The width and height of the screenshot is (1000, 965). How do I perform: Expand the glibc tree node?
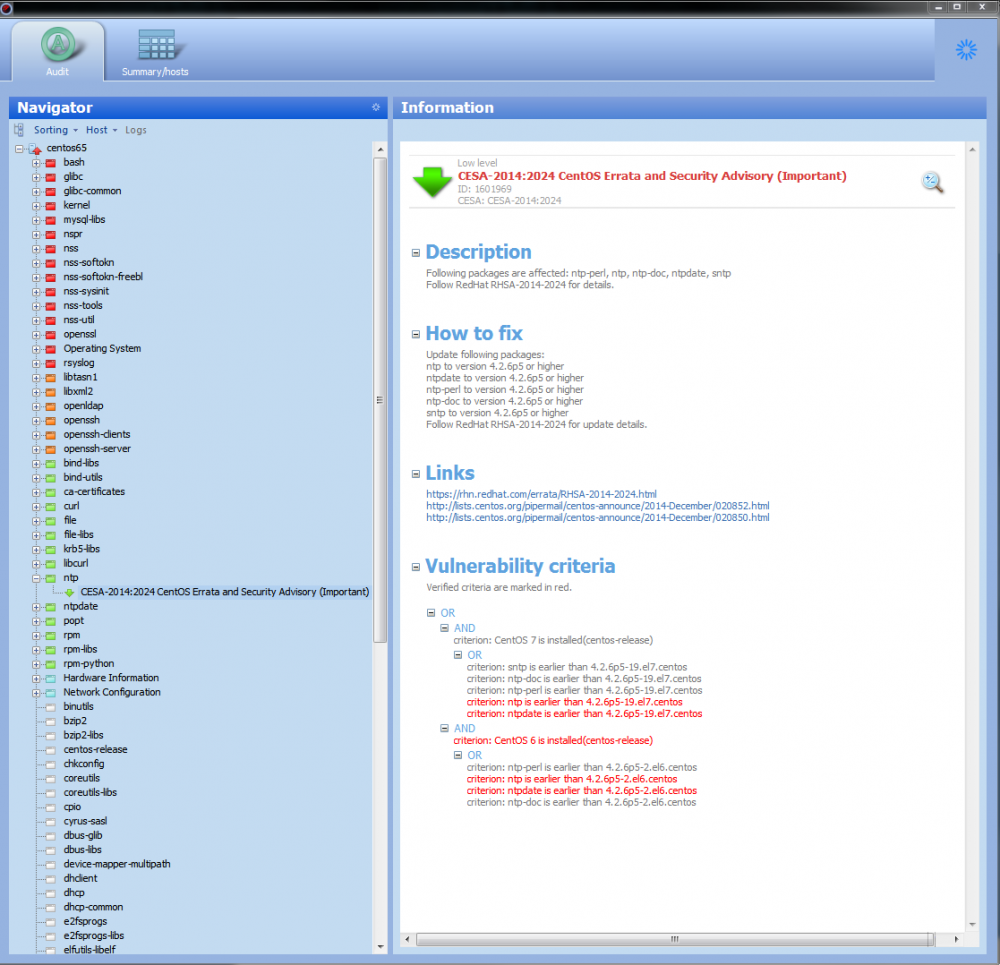tap(36, 177)
